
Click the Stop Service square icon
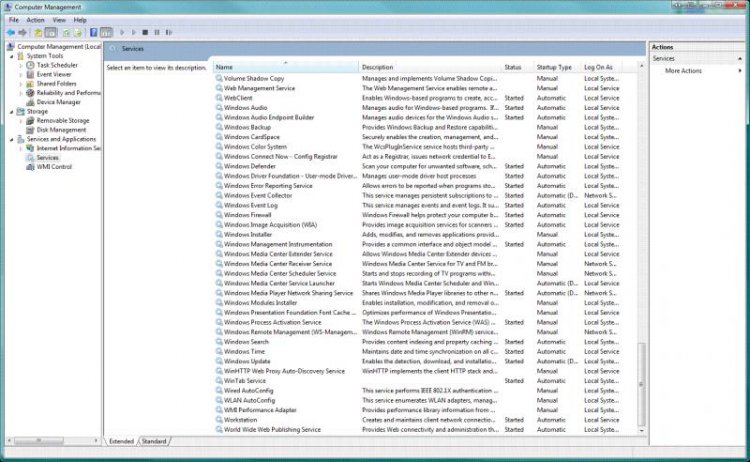145,33
